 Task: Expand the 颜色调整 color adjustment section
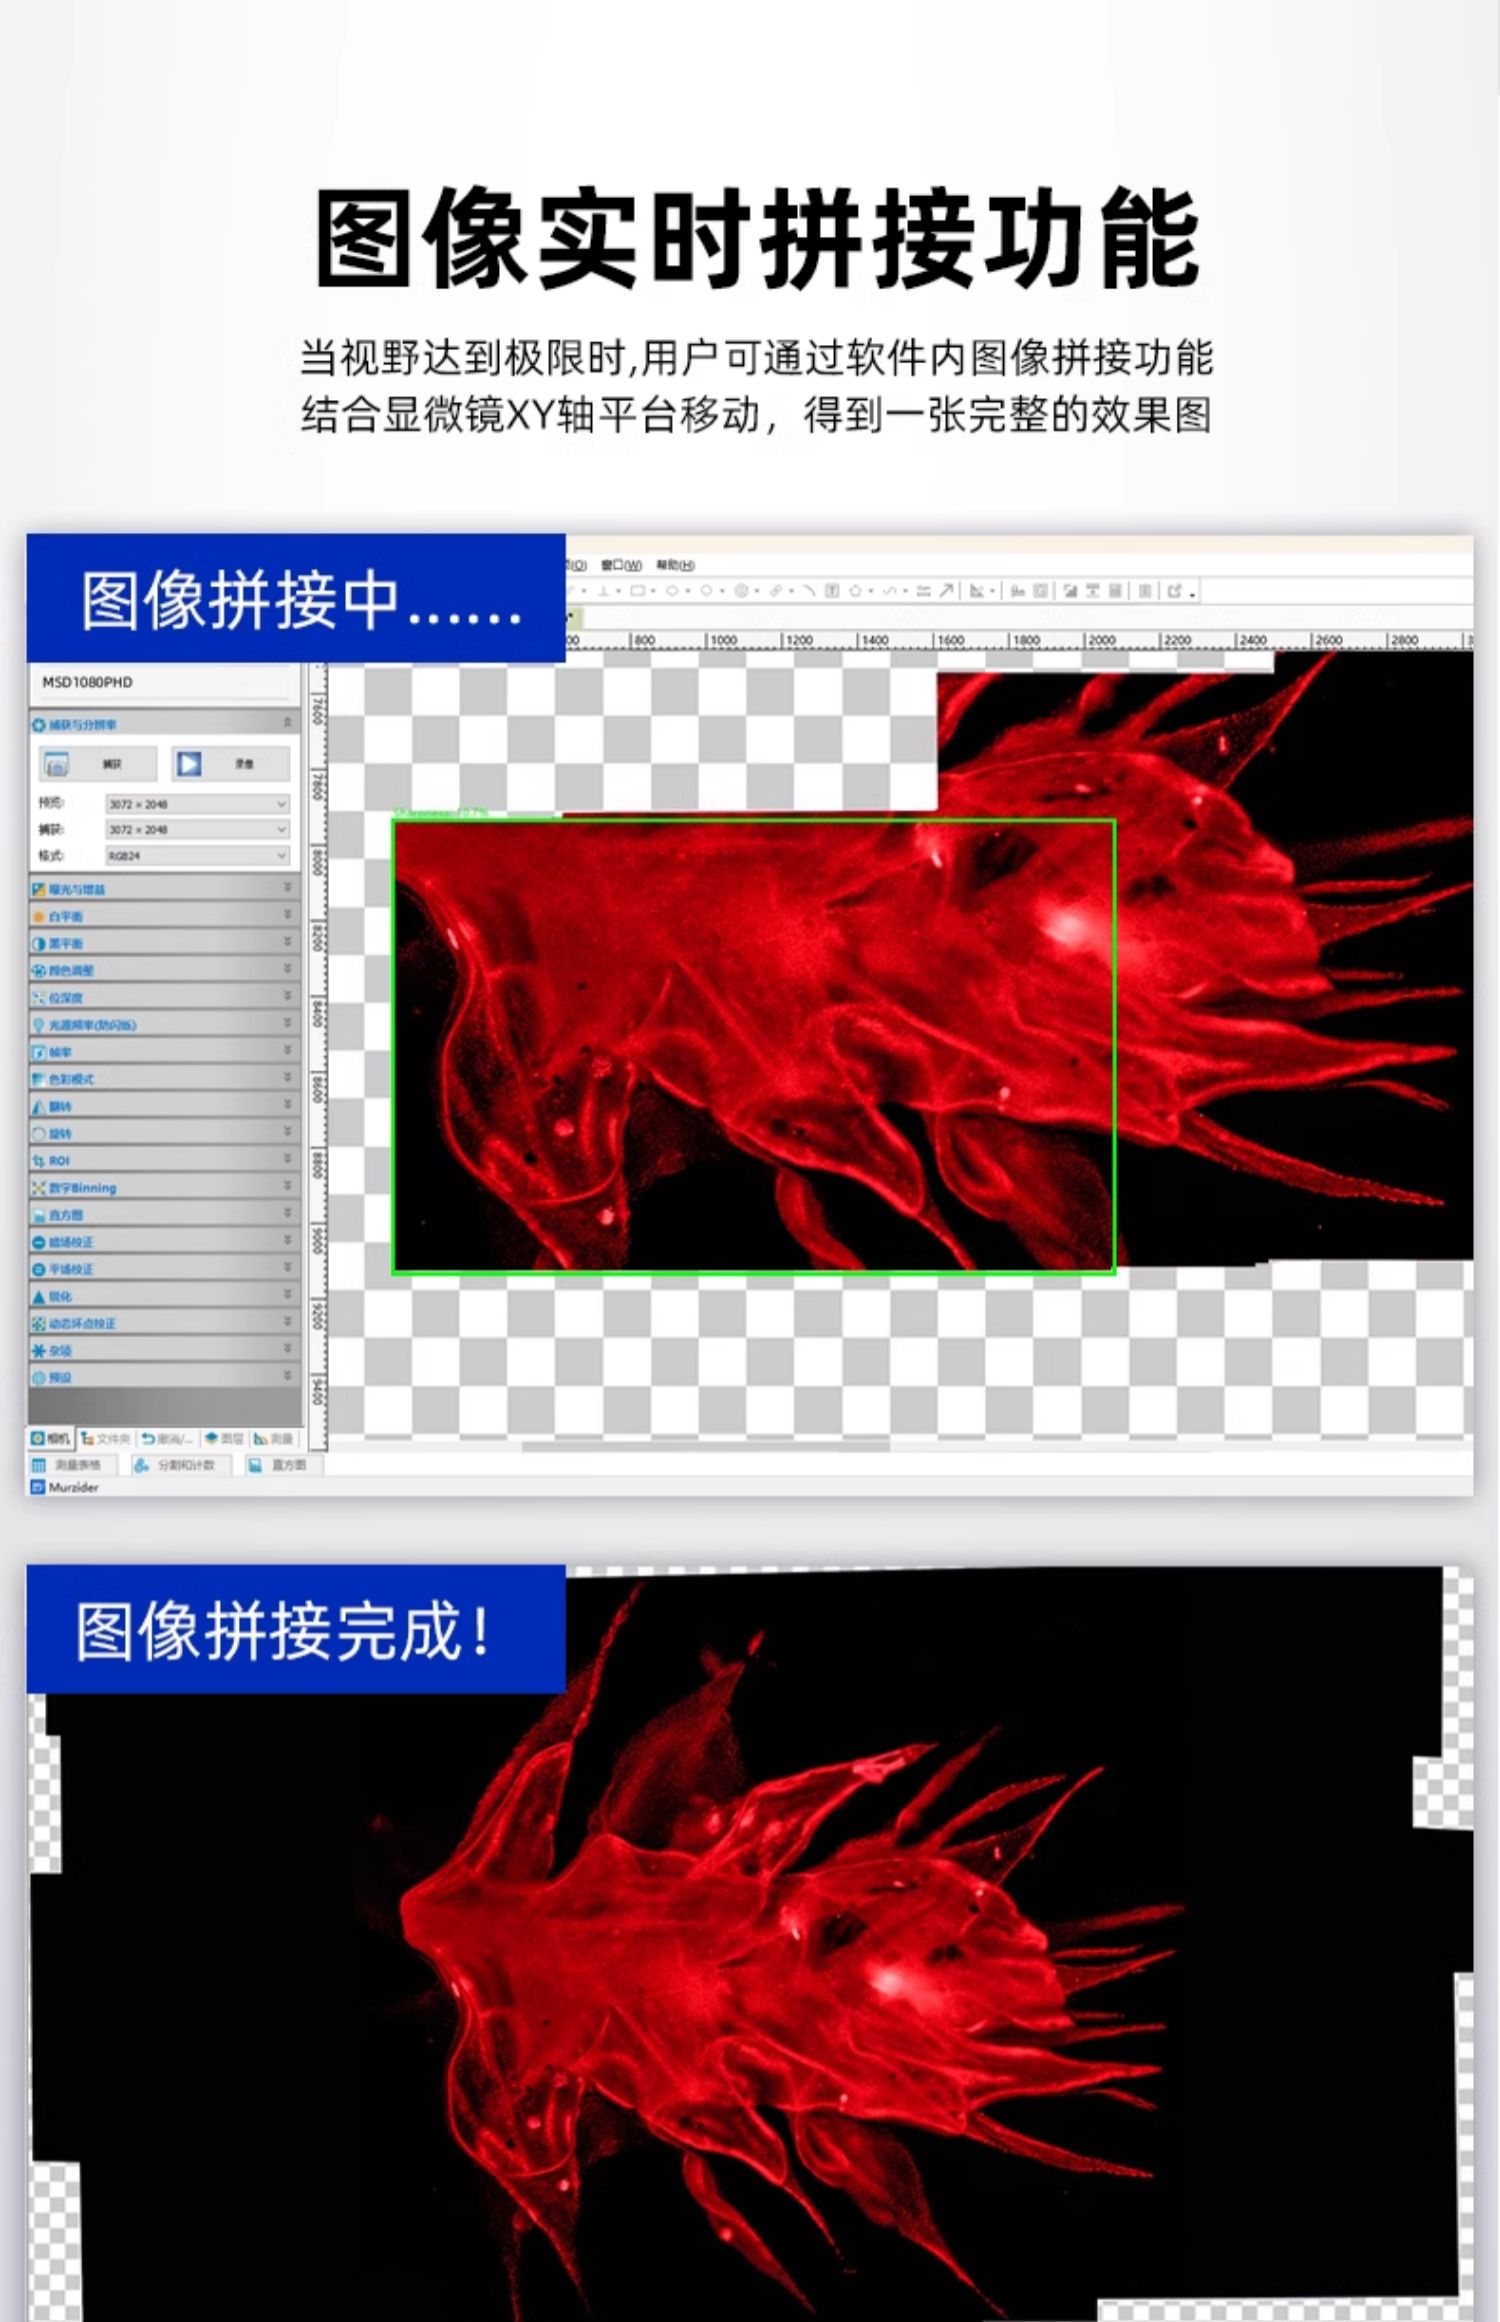(x=164, y=970)
